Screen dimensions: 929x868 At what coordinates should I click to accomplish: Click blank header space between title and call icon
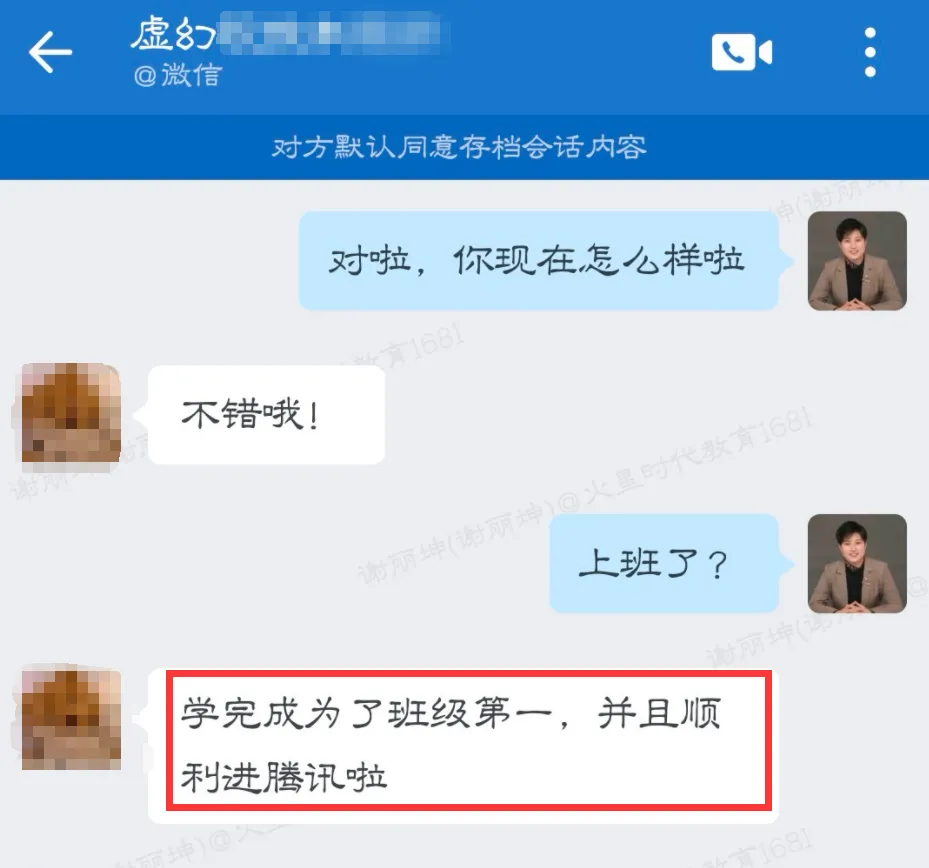click(x=581, y=52)
